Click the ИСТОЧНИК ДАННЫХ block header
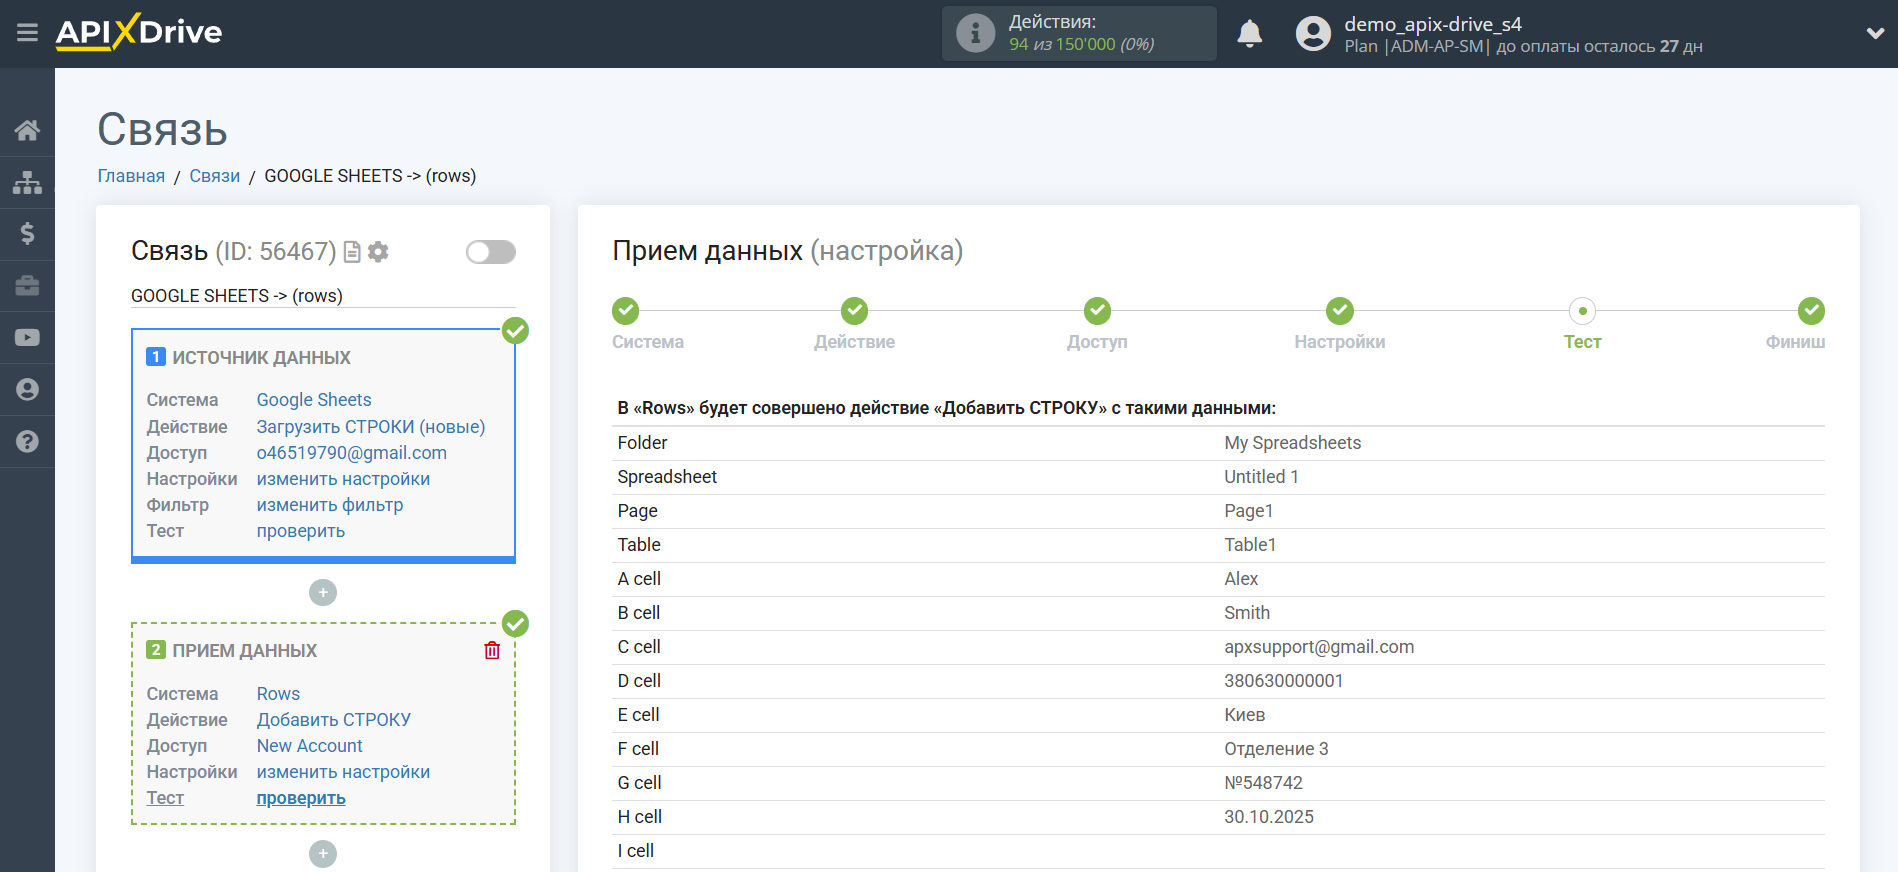The height and width of the screenshot is (872, 1898). (x=261, y=358)
